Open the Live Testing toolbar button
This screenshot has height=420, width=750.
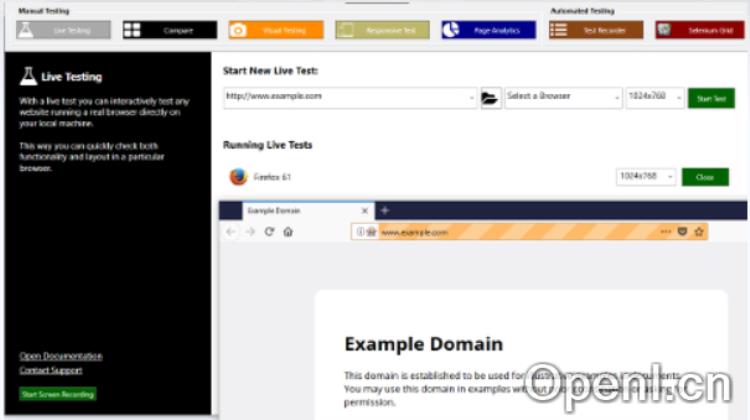coord(63,30)
